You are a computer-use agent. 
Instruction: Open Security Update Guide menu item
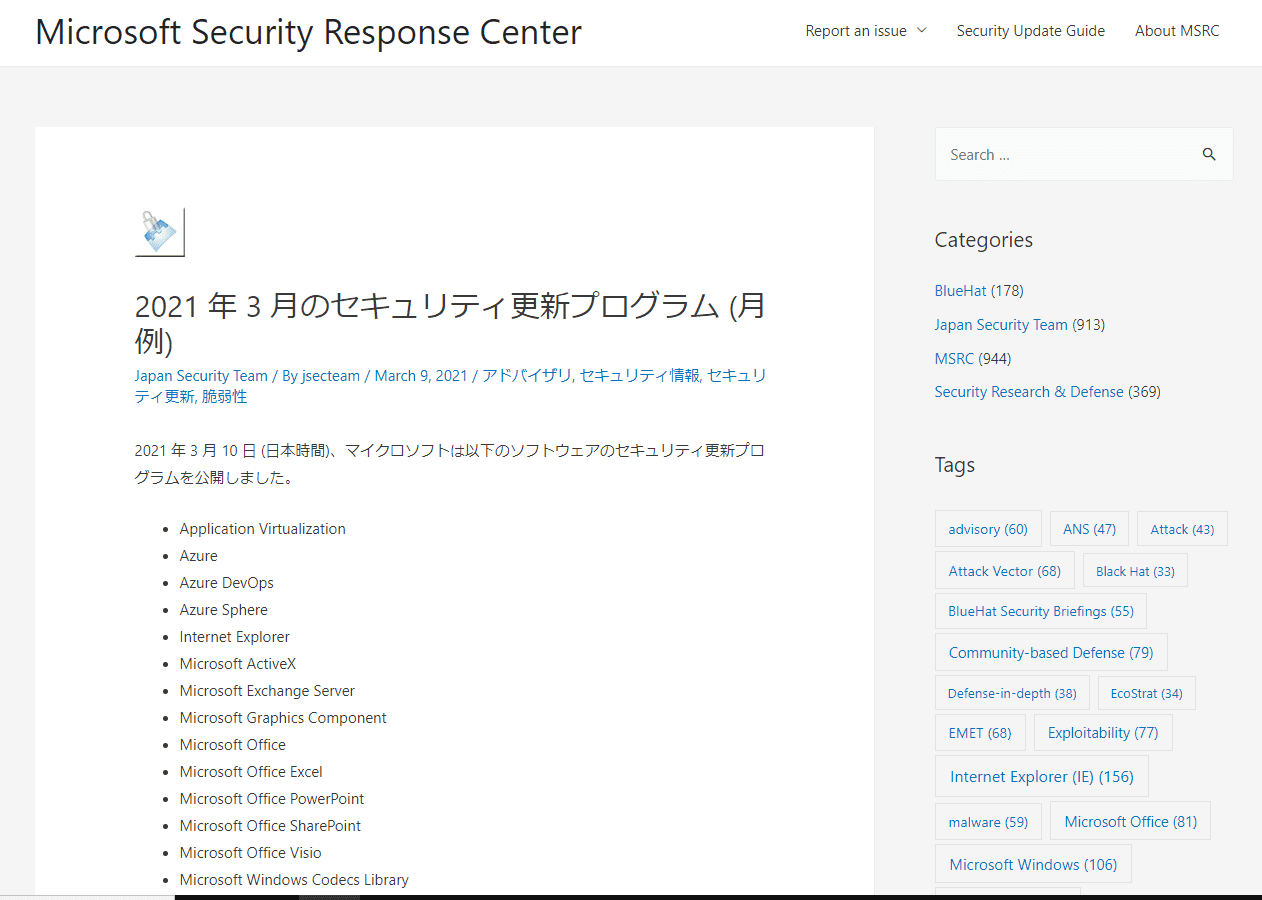[1030, 31]
